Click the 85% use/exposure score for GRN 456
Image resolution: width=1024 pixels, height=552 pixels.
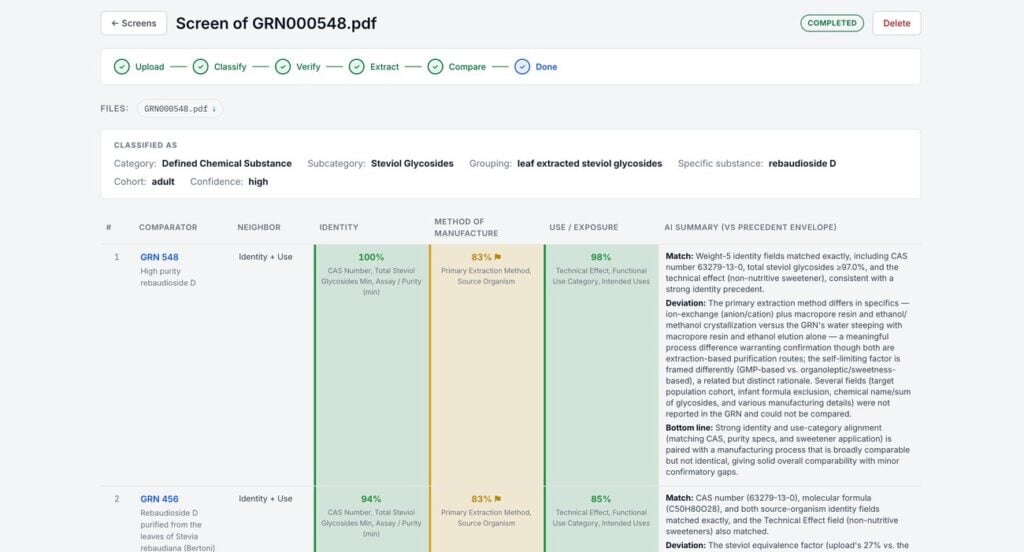[601, 498]
